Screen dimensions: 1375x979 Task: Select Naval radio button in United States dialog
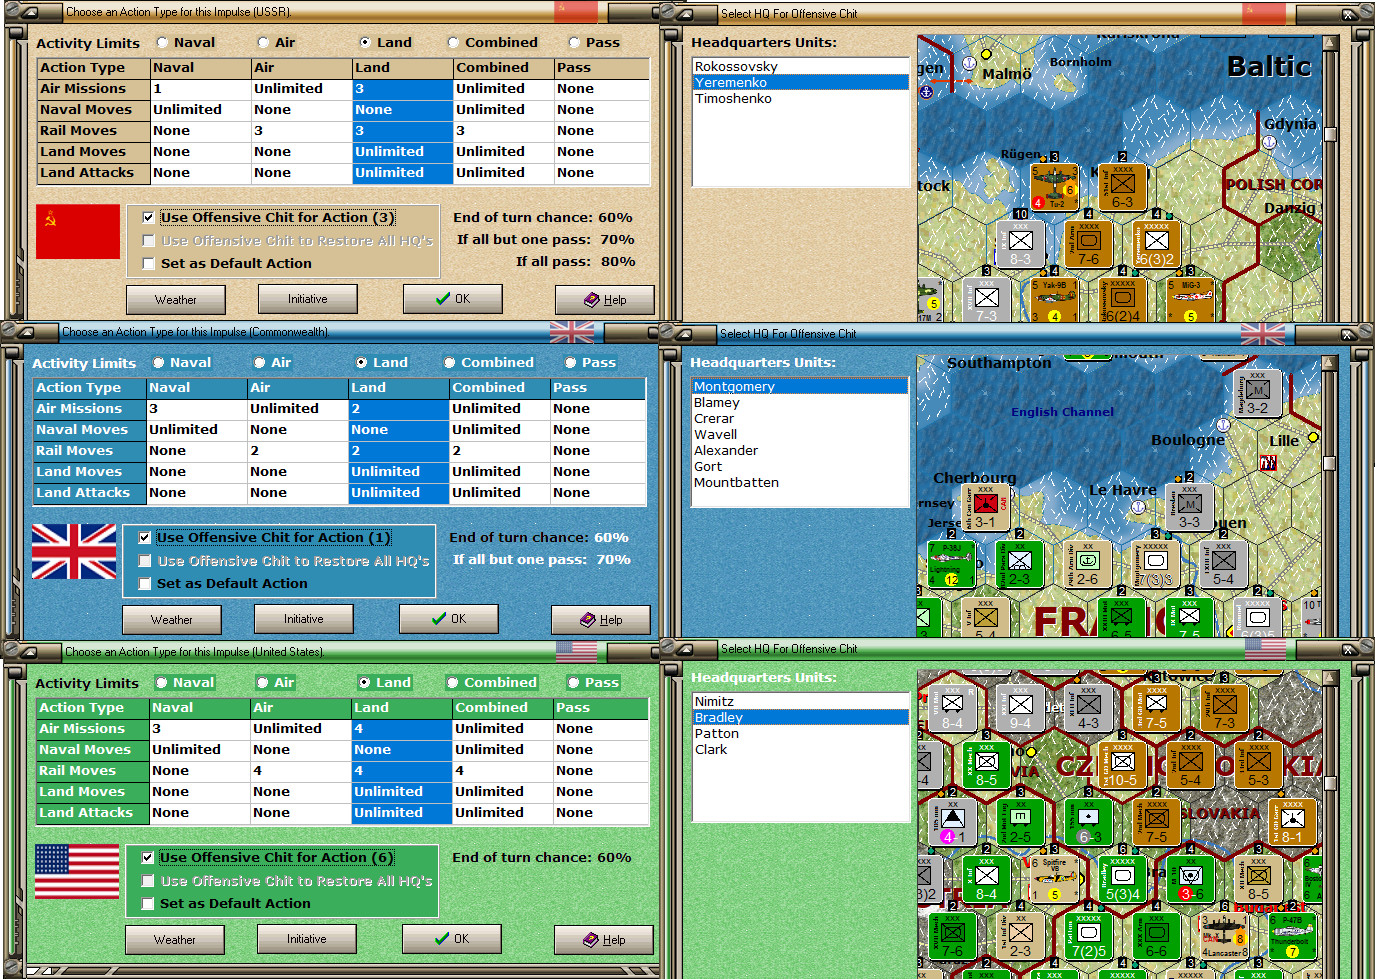coord(162,683)
